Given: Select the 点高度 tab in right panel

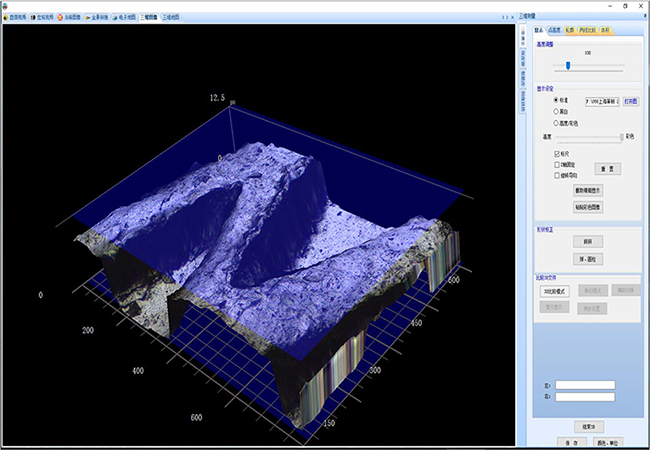Looking at the screenshot, I should point(554,30).
